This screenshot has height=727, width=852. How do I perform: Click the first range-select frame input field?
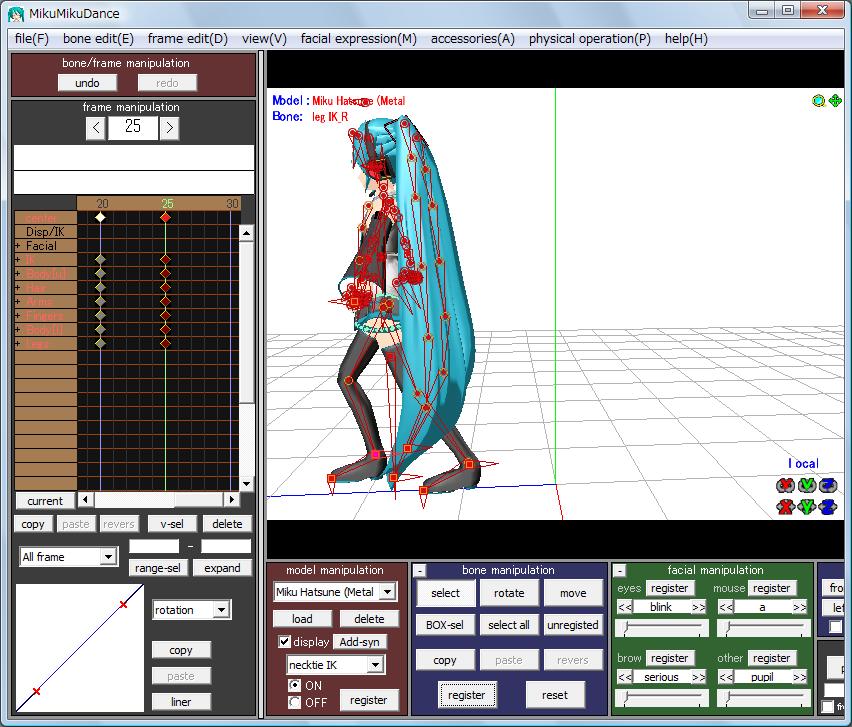pyautogui.click(x=154, y=546)
